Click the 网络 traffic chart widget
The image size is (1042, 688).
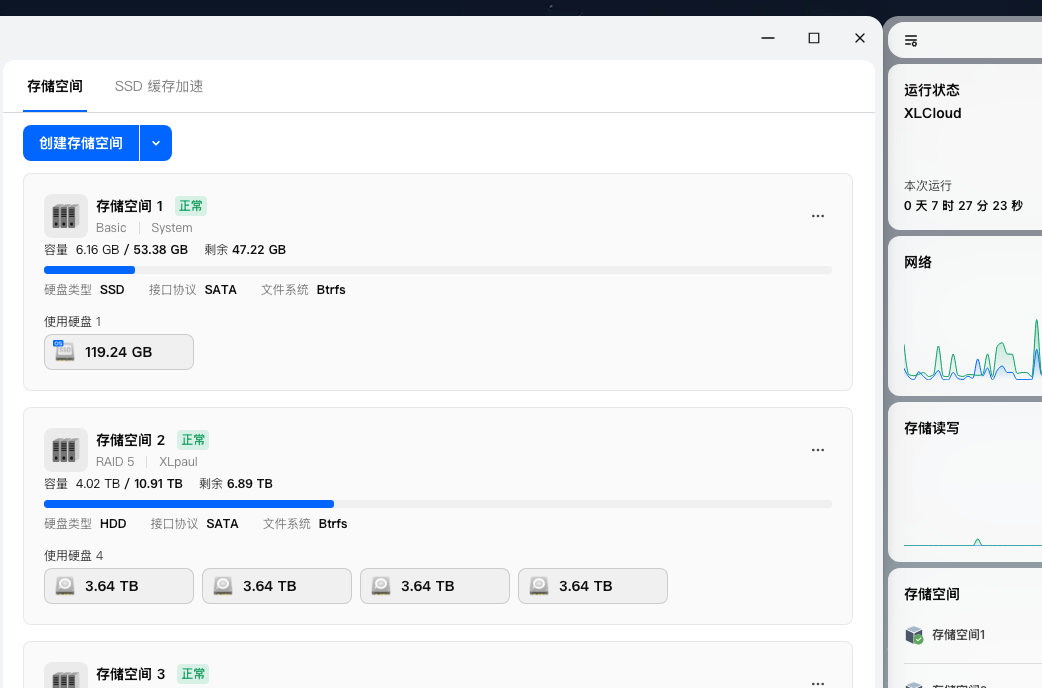tap(966, 316)
